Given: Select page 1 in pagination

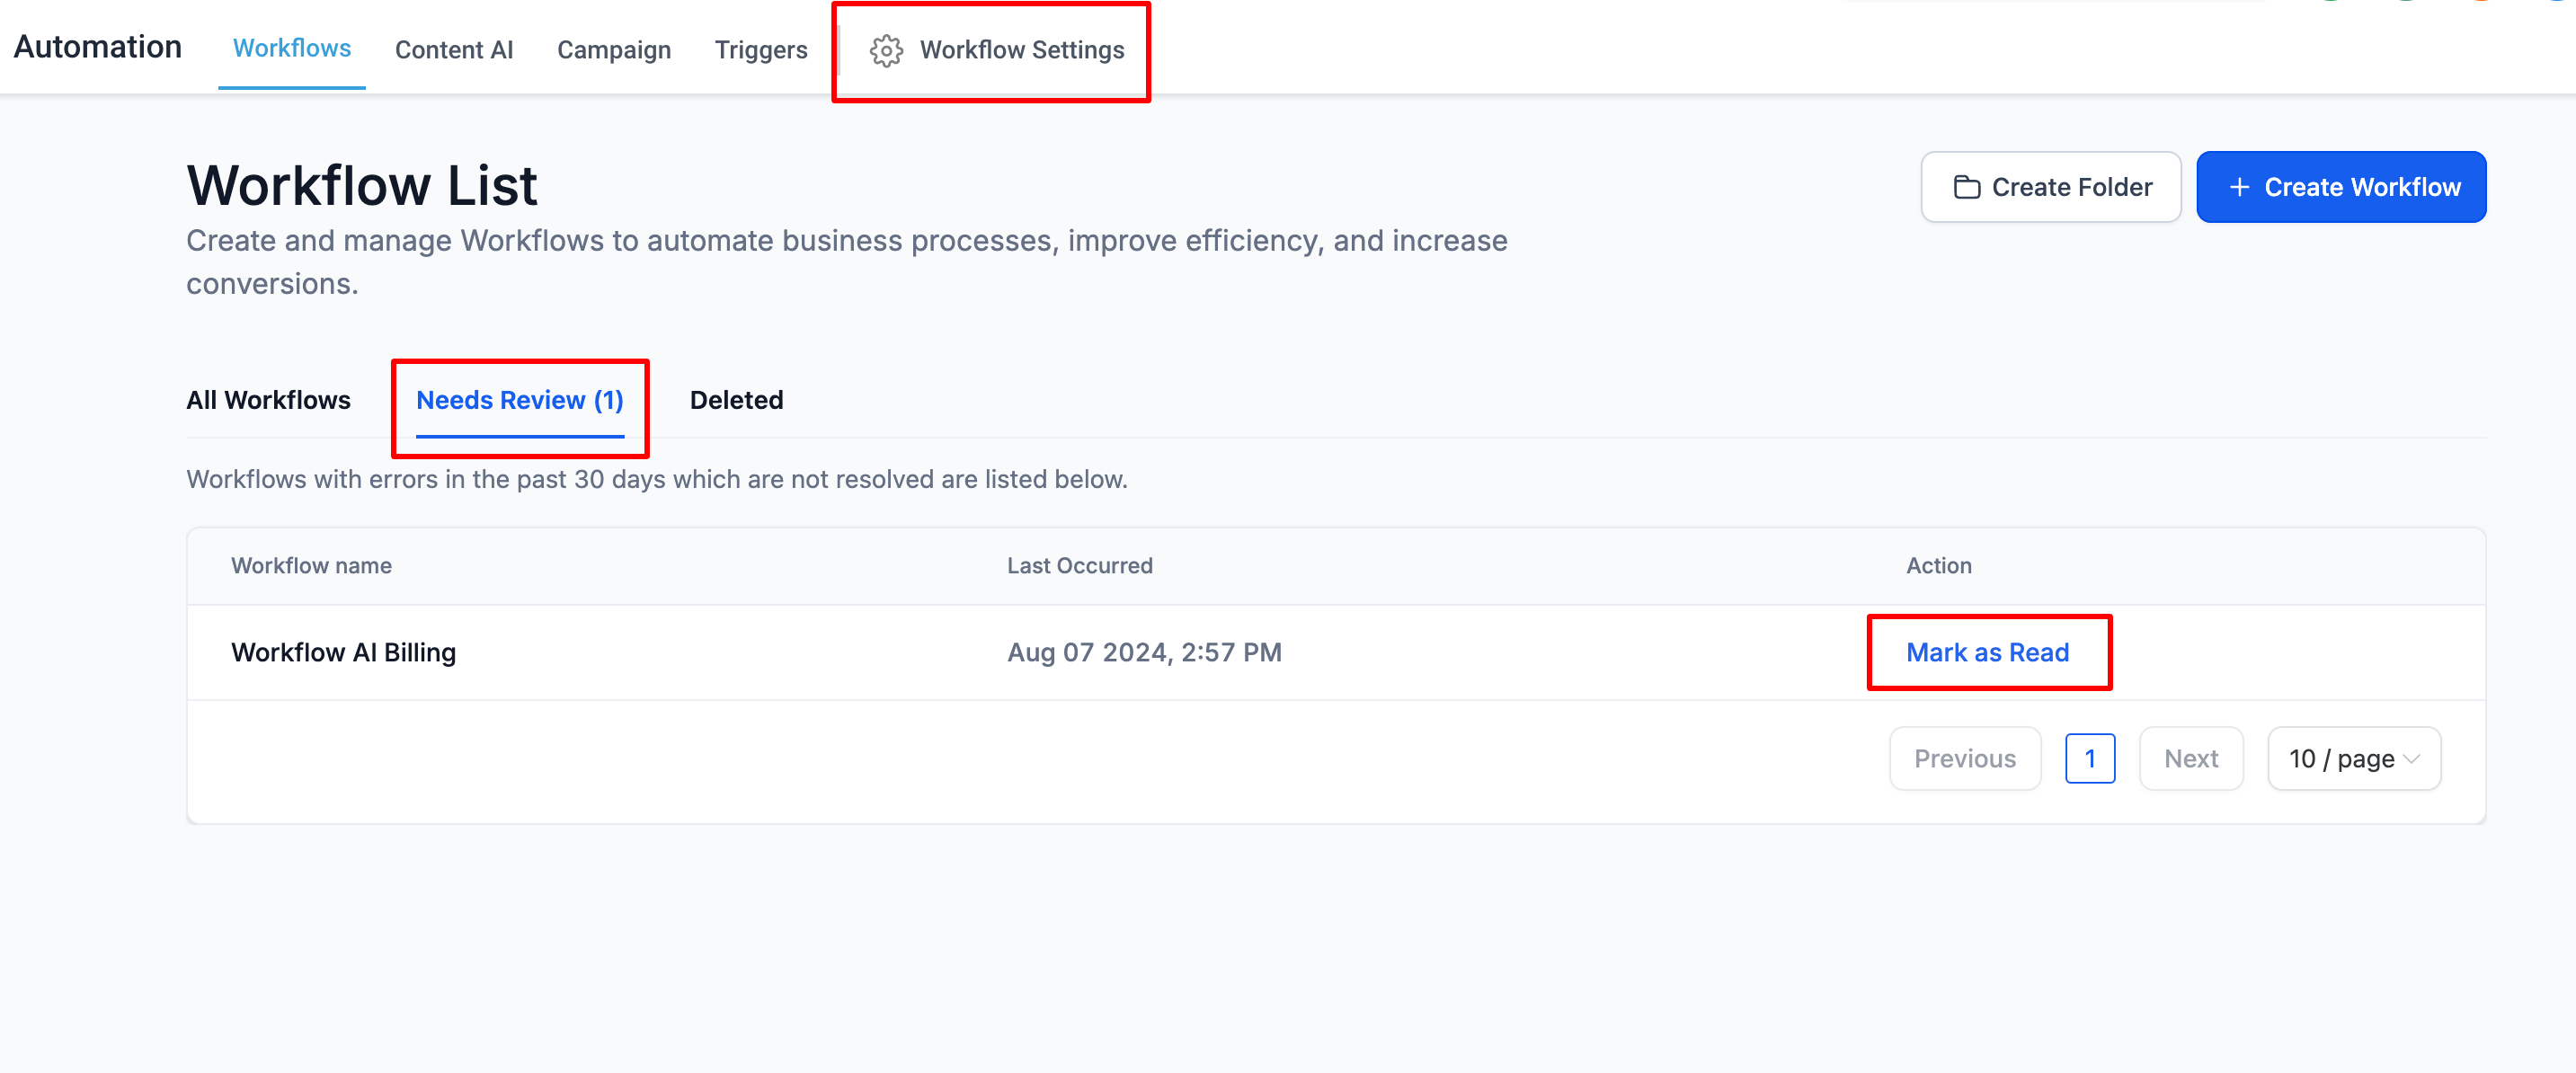Looking at the screenshot, I should [x=2090, y=759].
